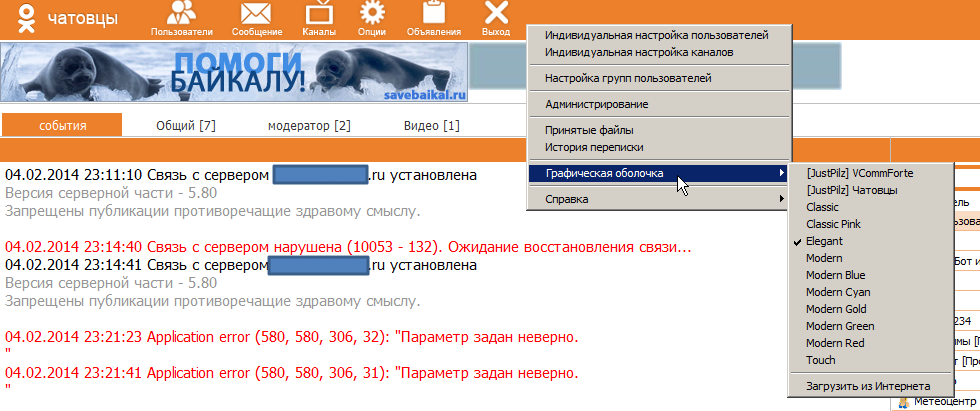Switch to the модератор [2] tab
This screenshot has width=980, height=411.
[309, 125]
